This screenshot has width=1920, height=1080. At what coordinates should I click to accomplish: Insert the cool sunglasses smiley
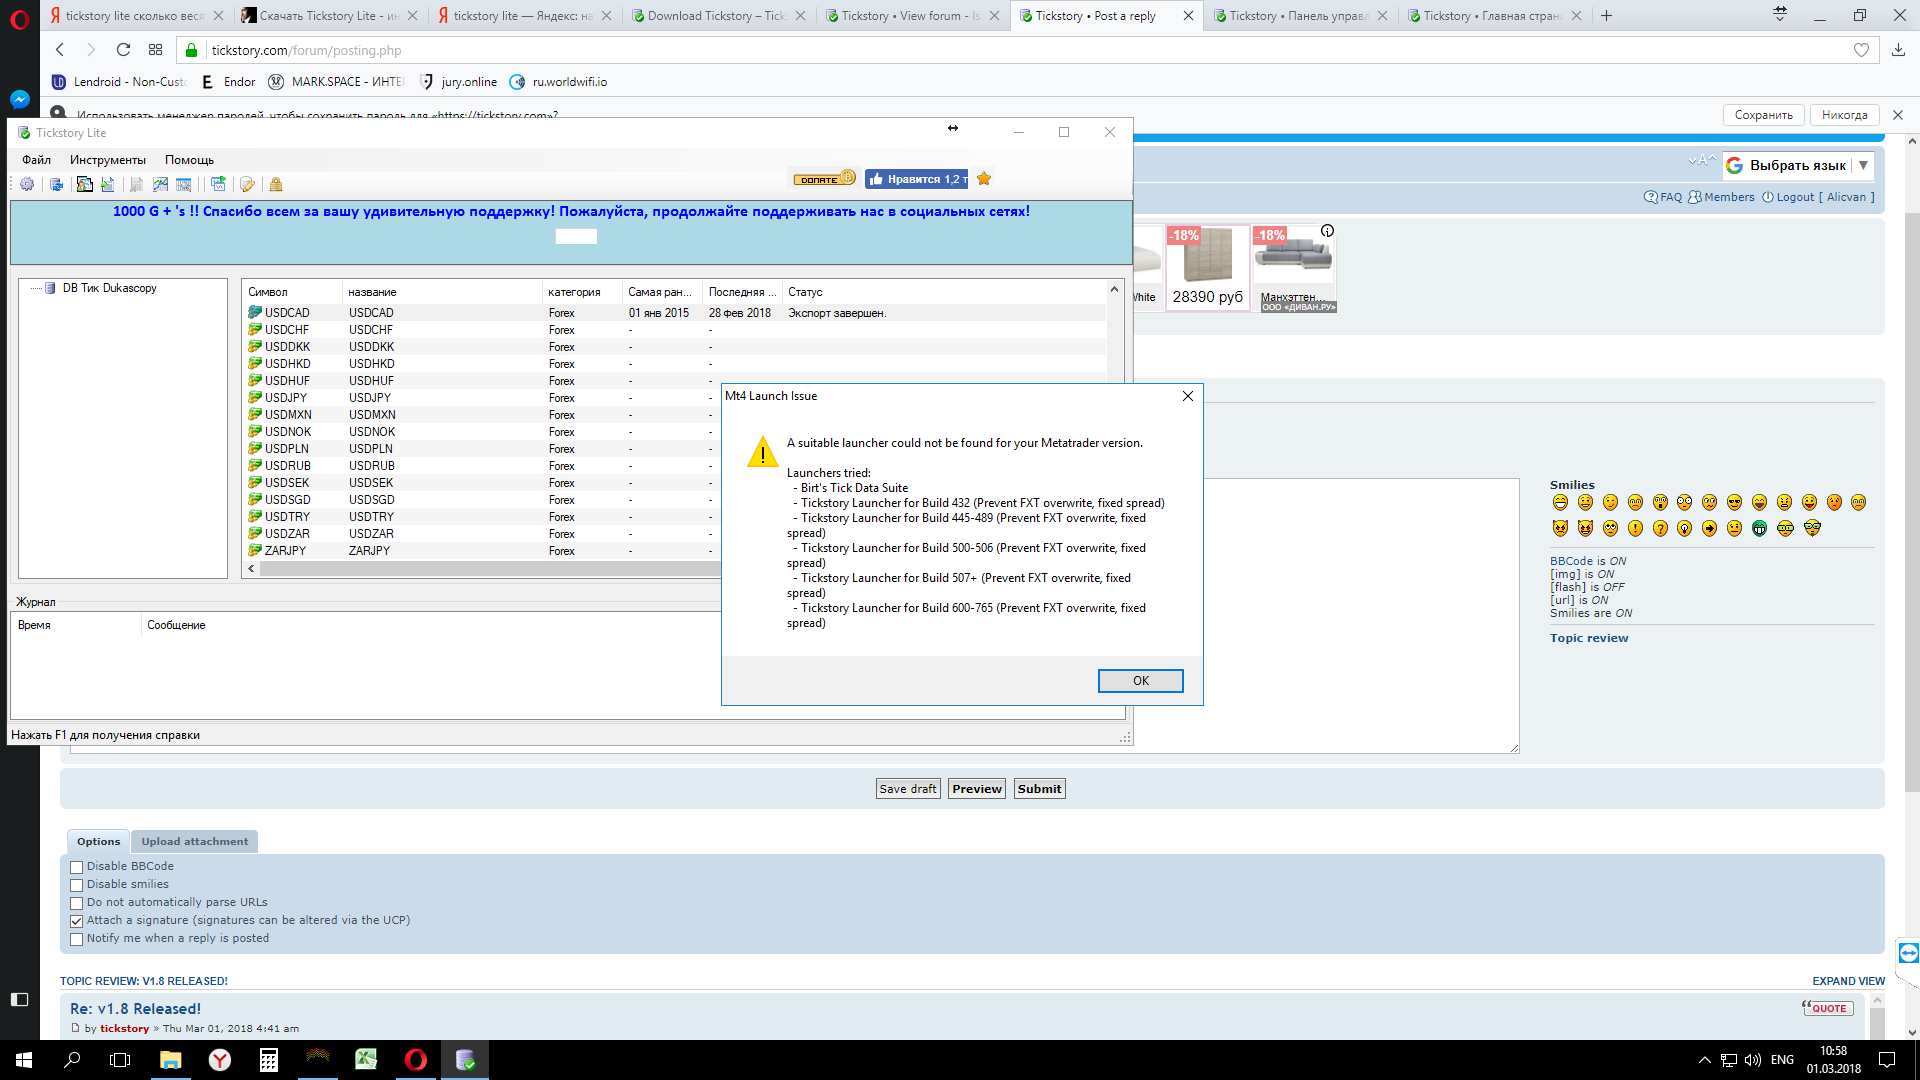pos(1734,503)
